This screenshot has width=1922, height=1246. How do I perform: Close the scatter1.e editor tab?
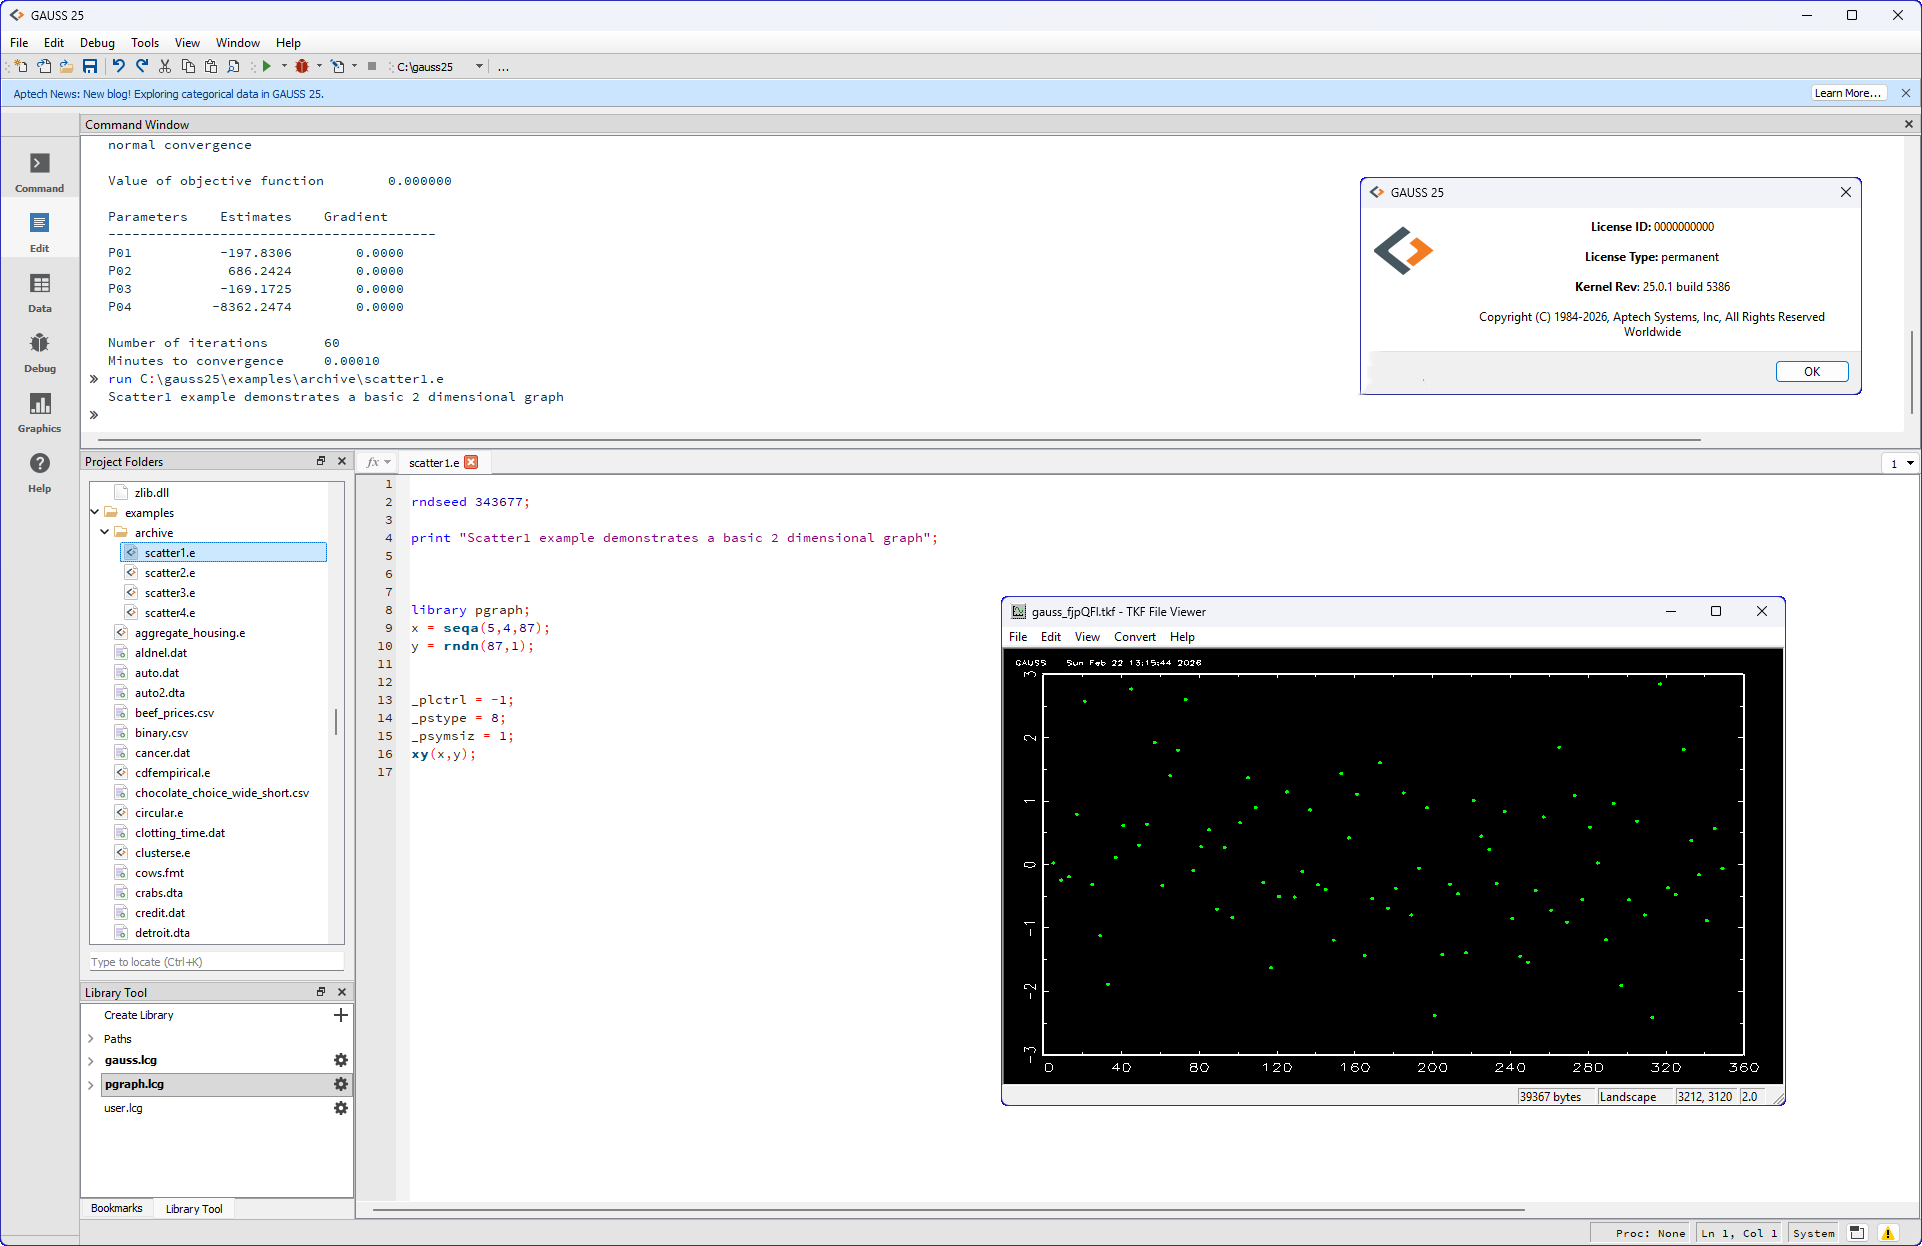tap(471, 462)
